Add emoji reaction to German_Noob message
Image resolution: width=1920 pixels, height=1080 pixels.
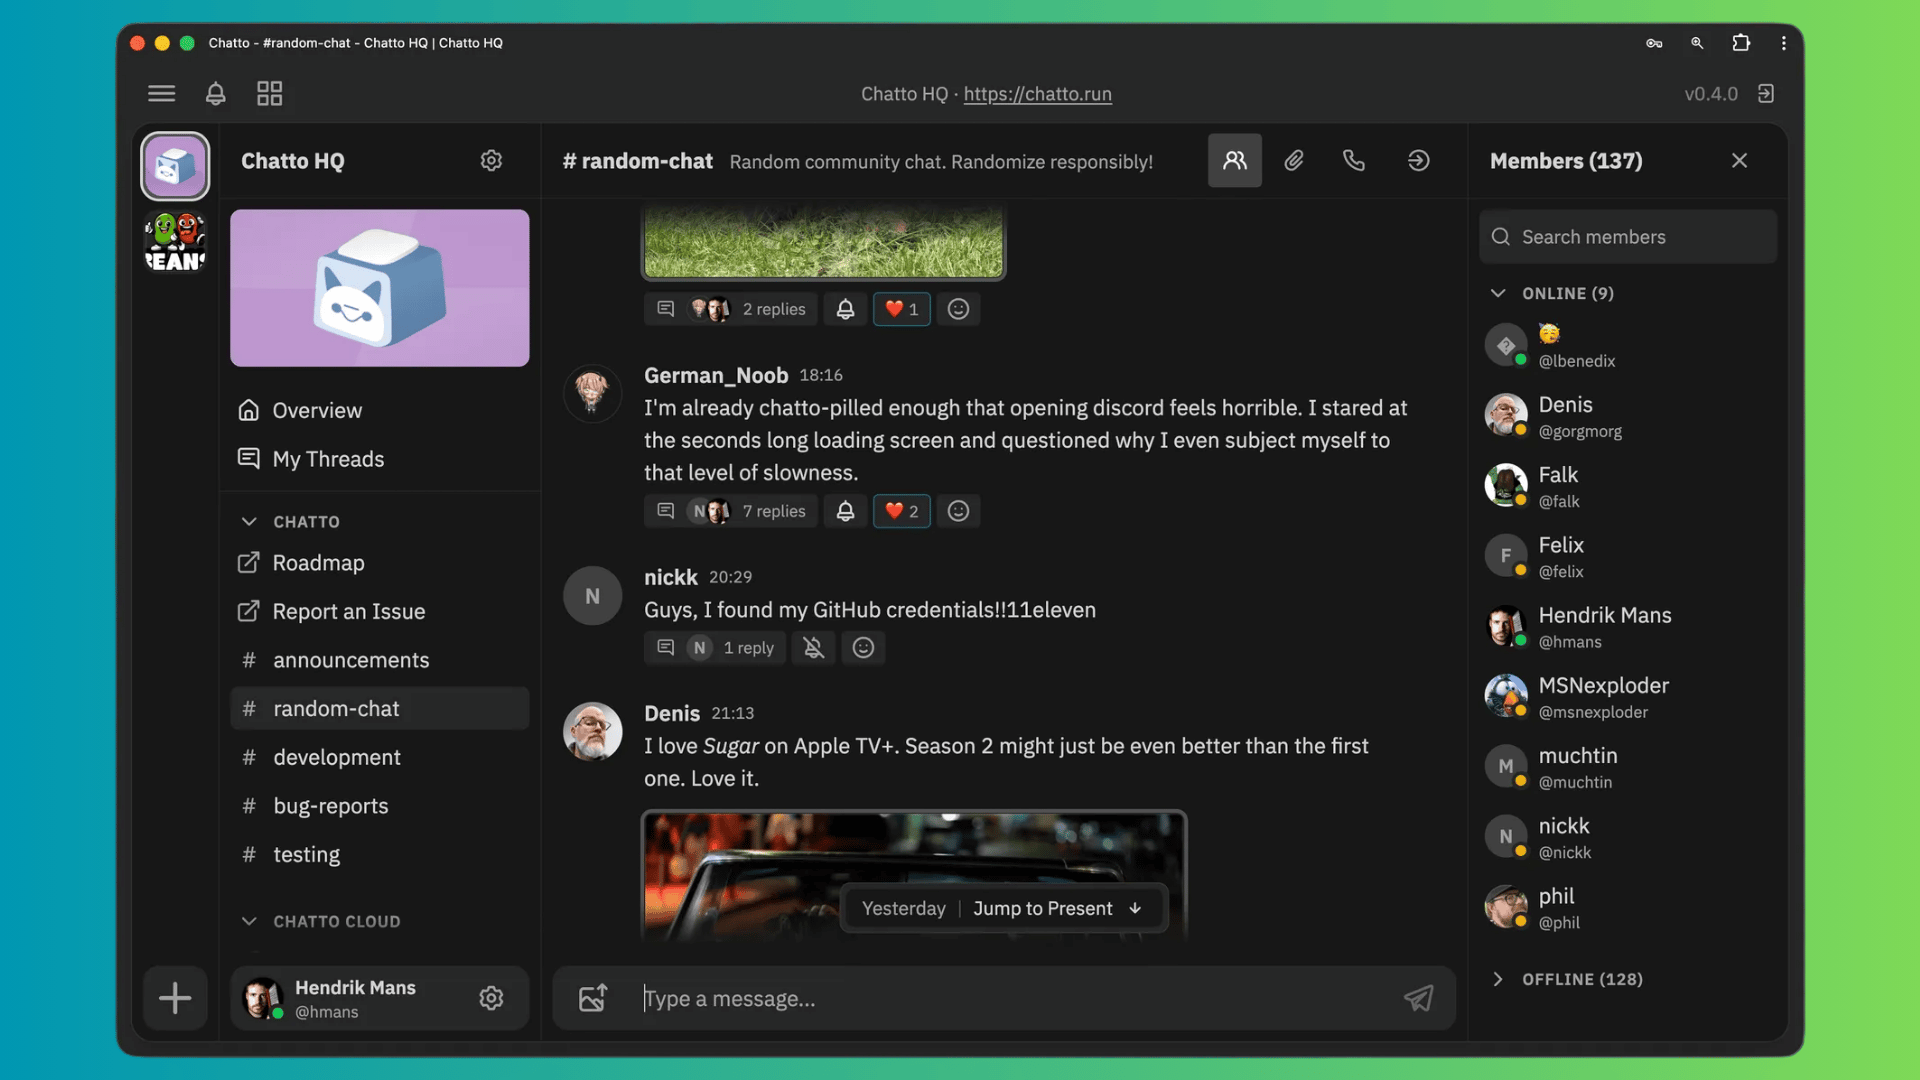[x=958, y=511]
